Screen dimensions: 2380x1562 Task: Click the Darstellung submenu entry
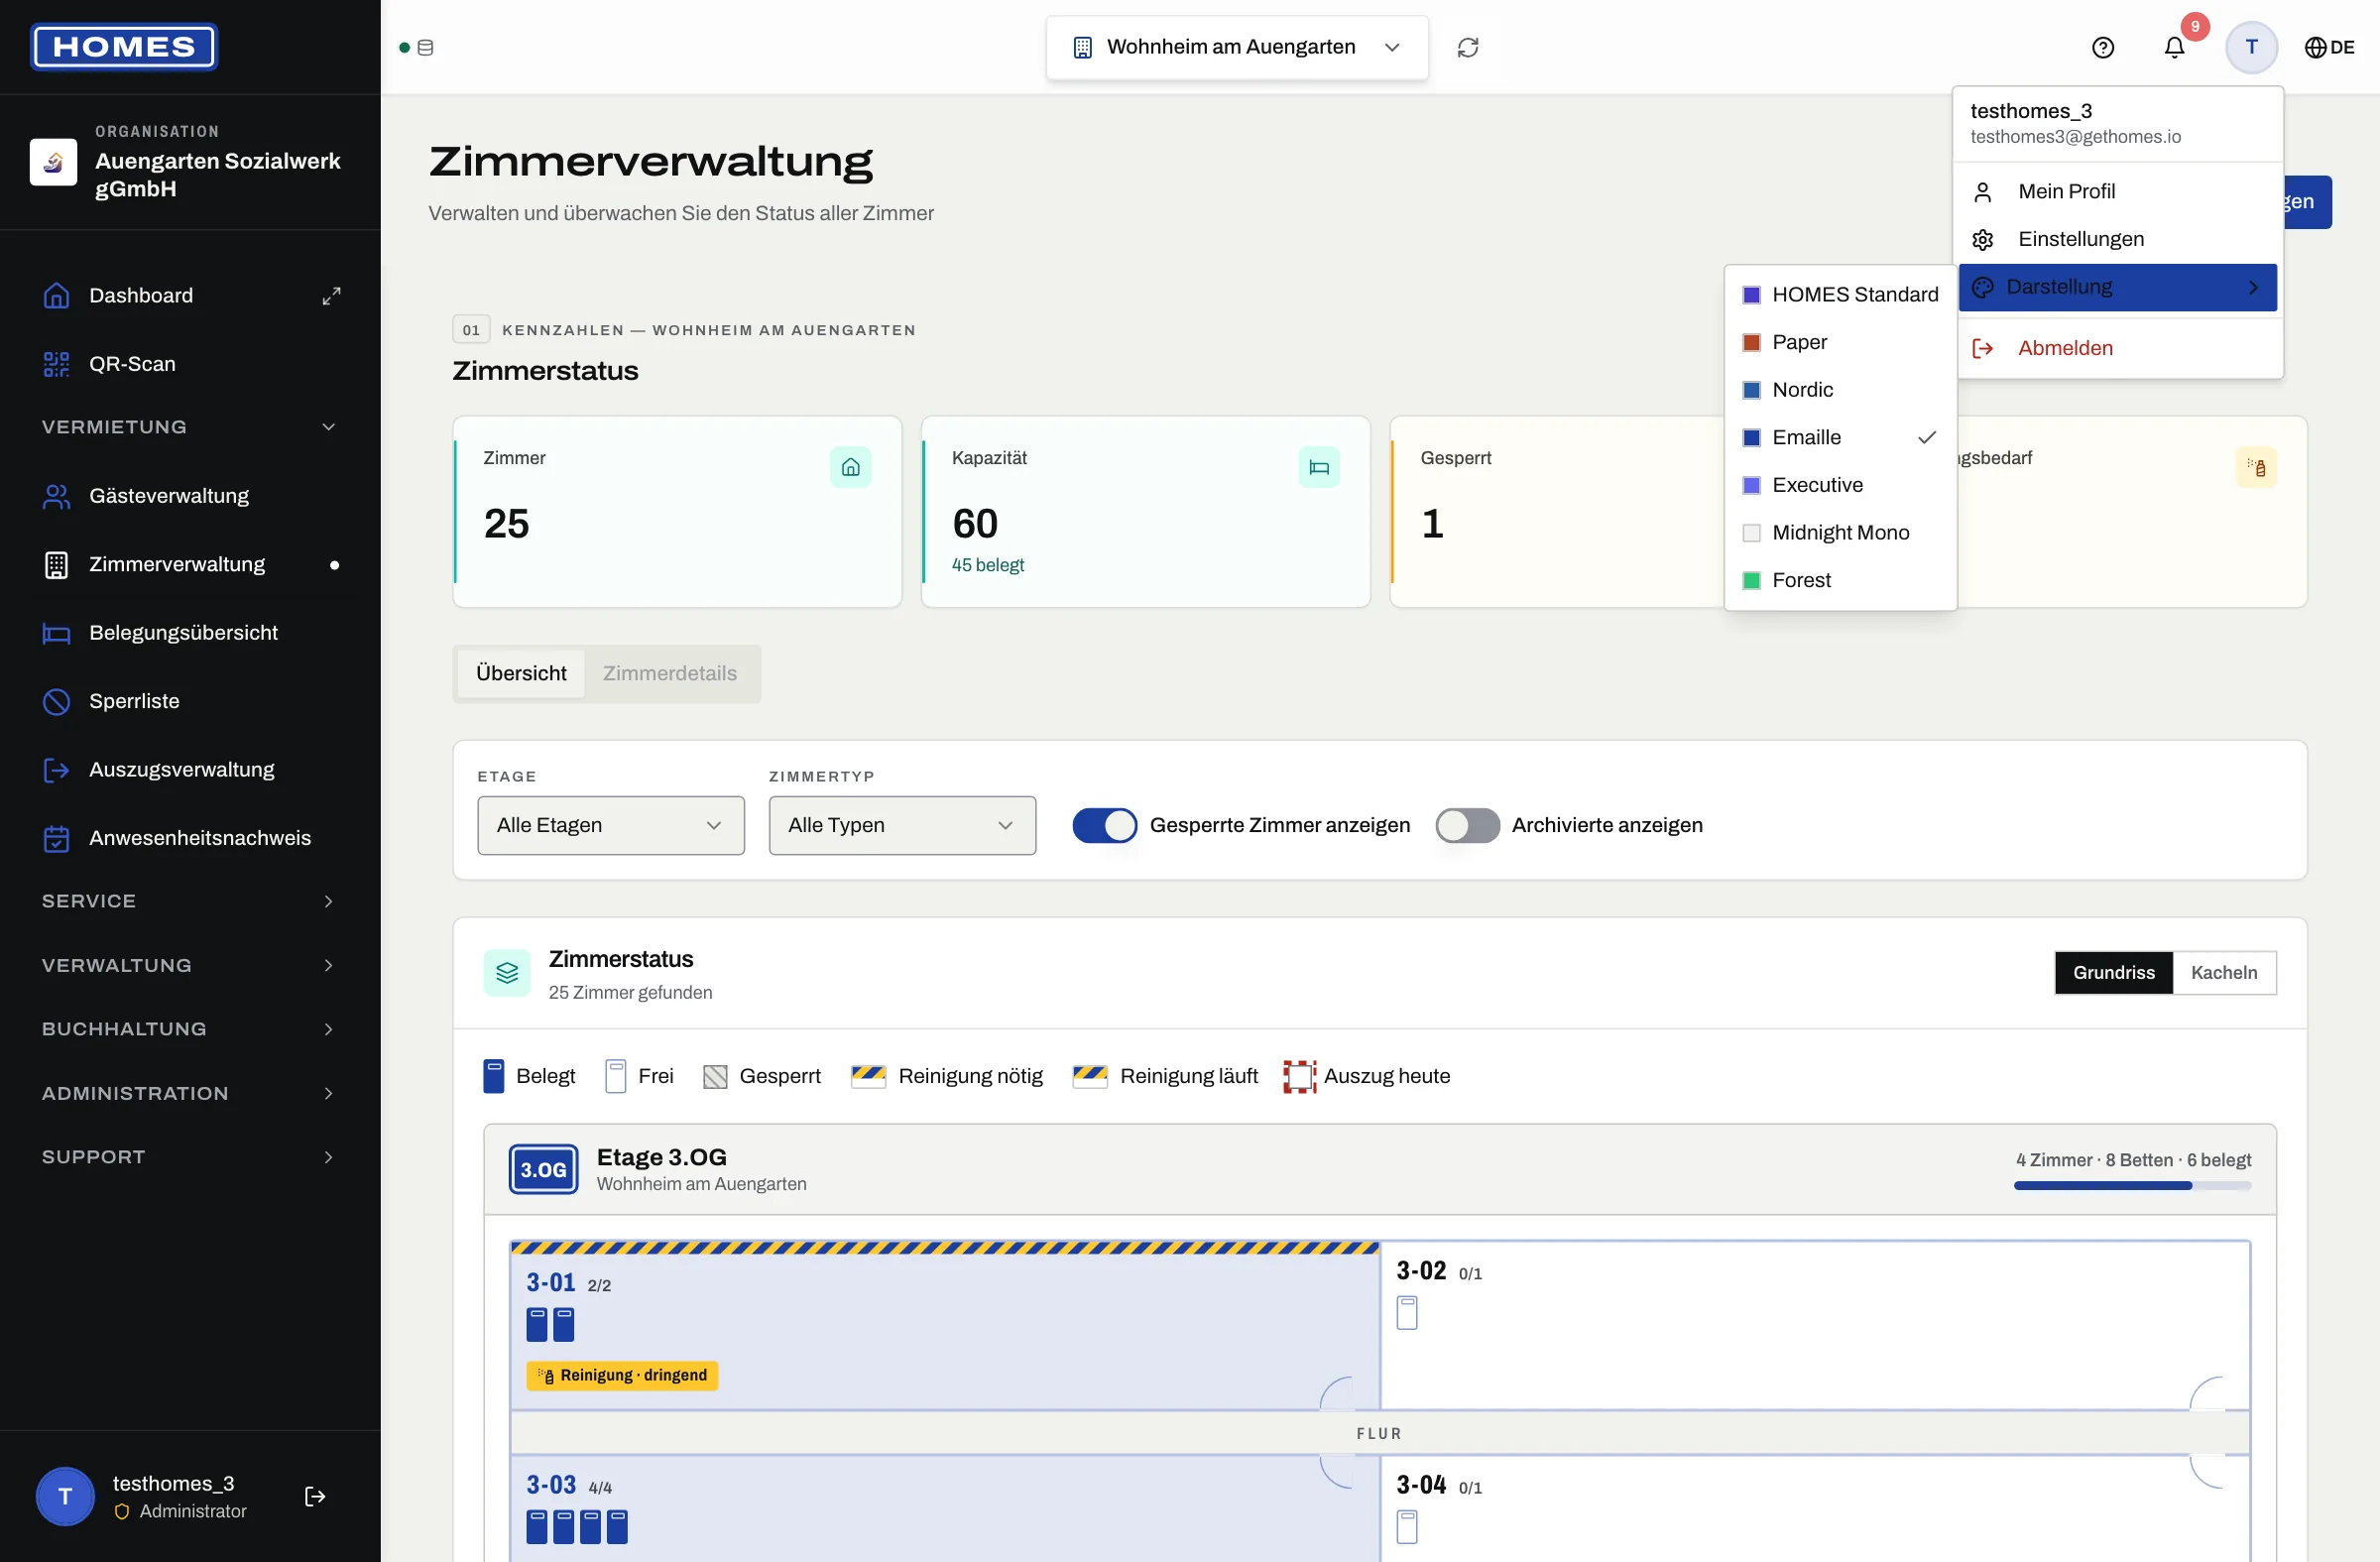click(x=2117, y=287)
